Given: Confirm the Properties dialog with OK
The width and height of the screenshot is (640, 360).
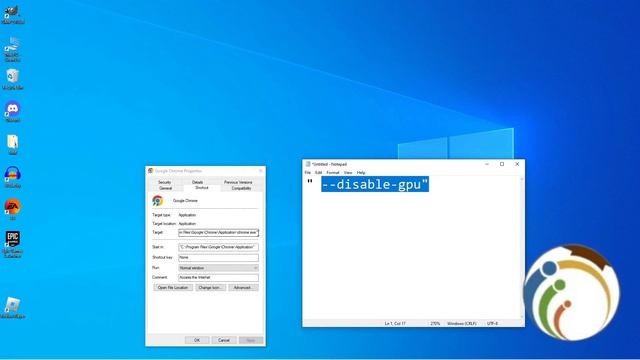Looking at the screenshot, I should point(197,340).
